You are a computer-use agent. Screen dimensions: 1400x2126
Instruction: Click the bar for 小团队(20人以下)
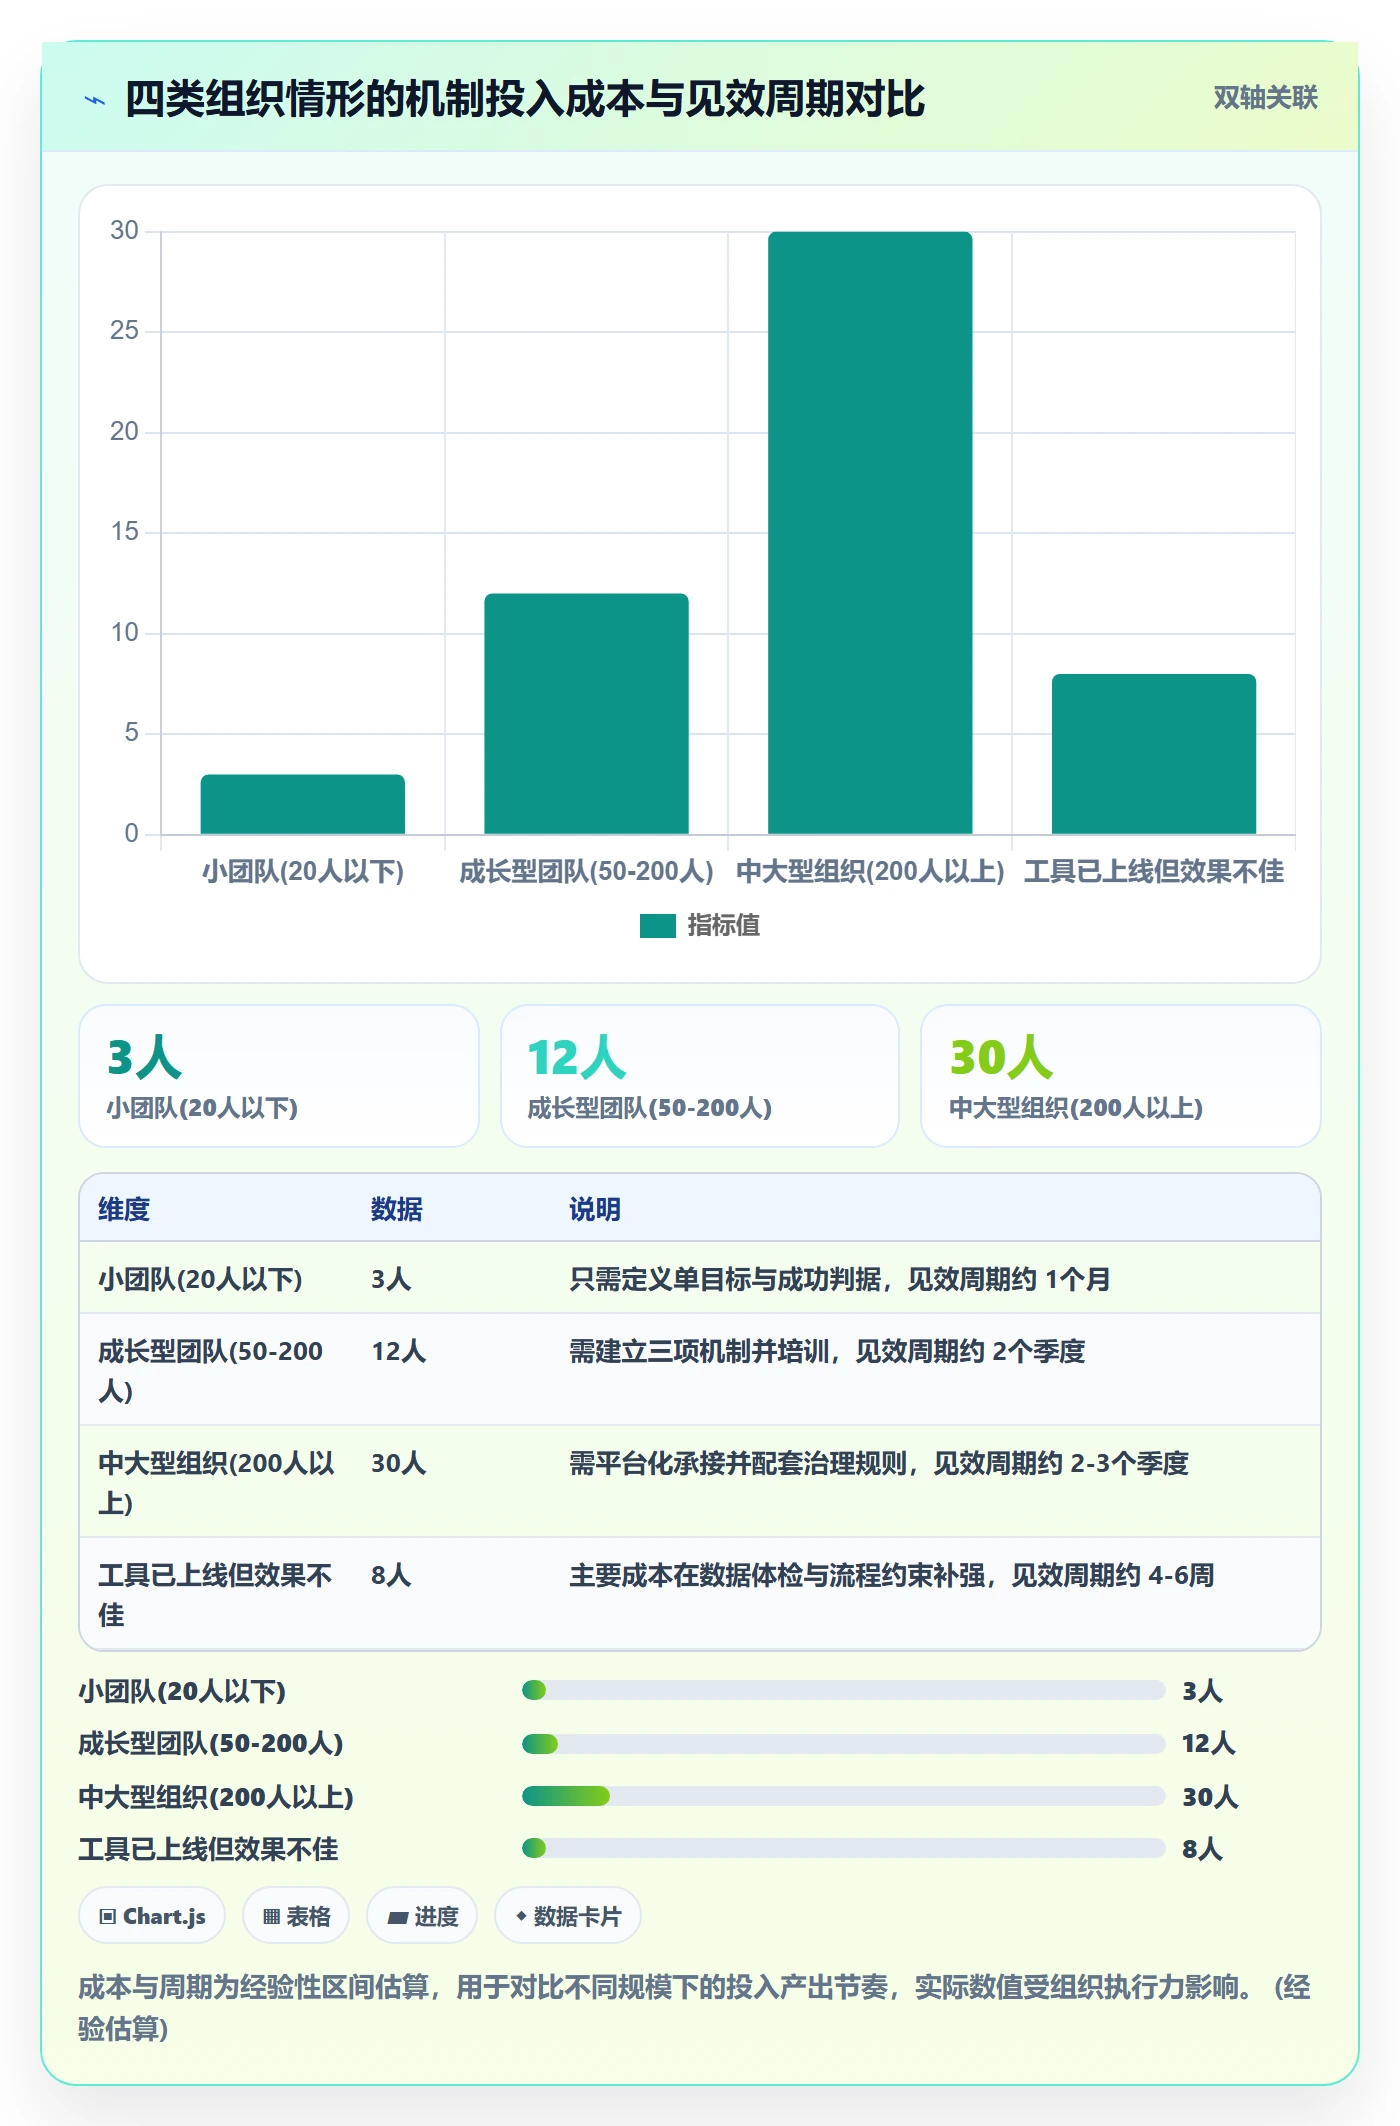303,804
